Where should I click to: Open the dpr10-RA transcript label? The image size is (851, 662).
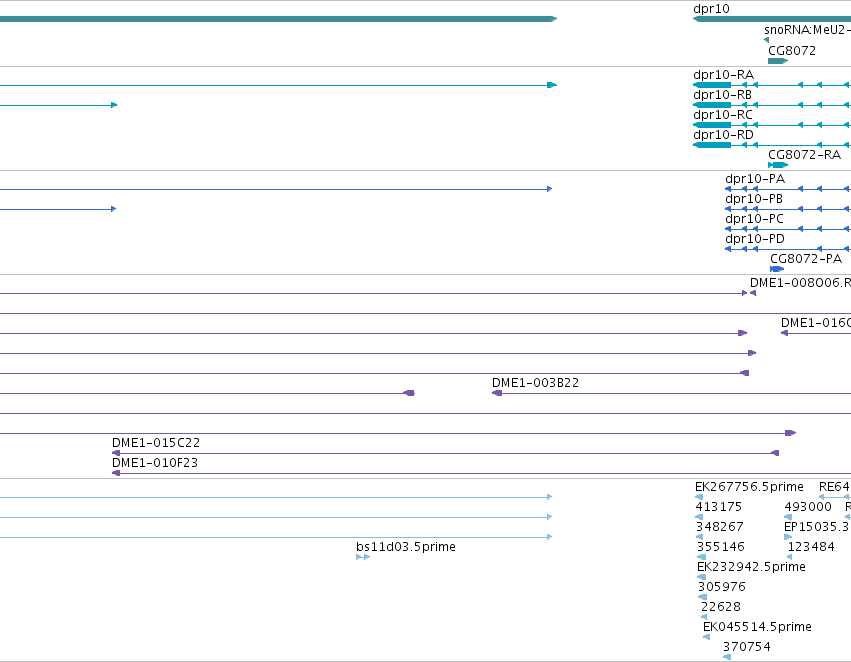click(x=723, y=74)
